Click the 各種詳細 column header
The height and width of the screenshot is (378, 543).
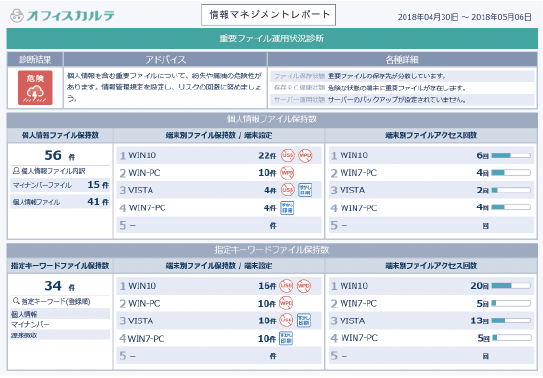click(402, 60)
